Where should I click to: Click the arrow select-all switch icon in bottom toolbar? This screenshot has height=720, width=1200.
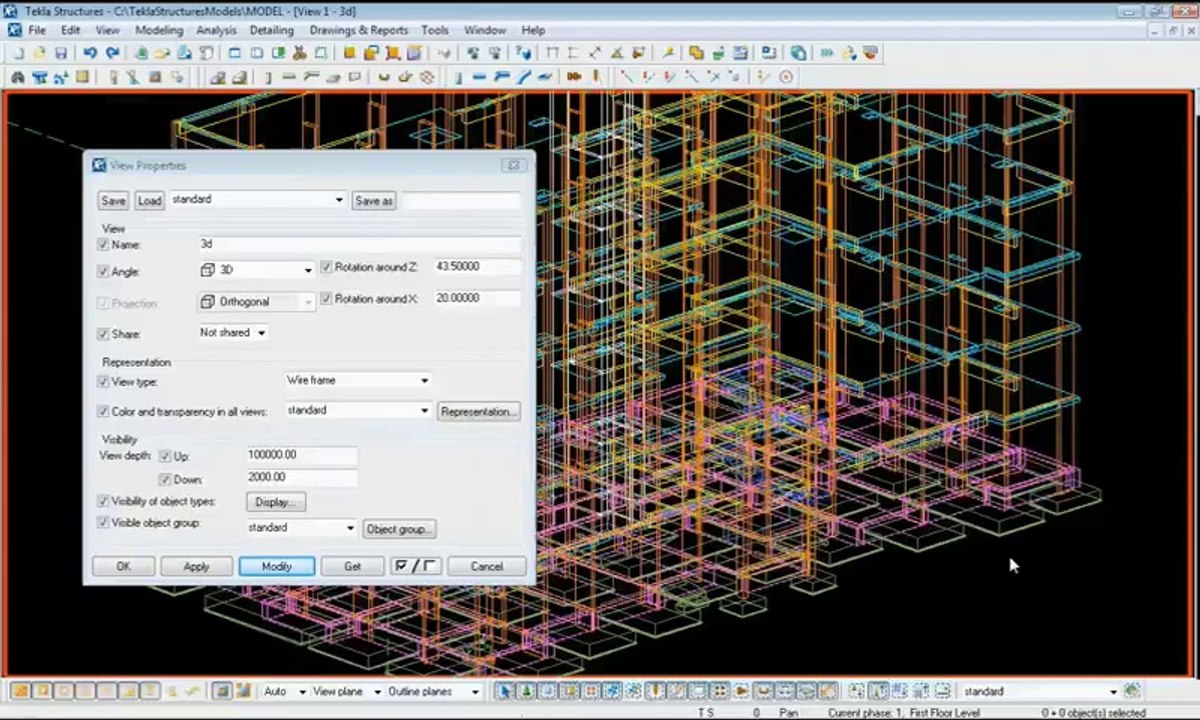pos(505,691)
